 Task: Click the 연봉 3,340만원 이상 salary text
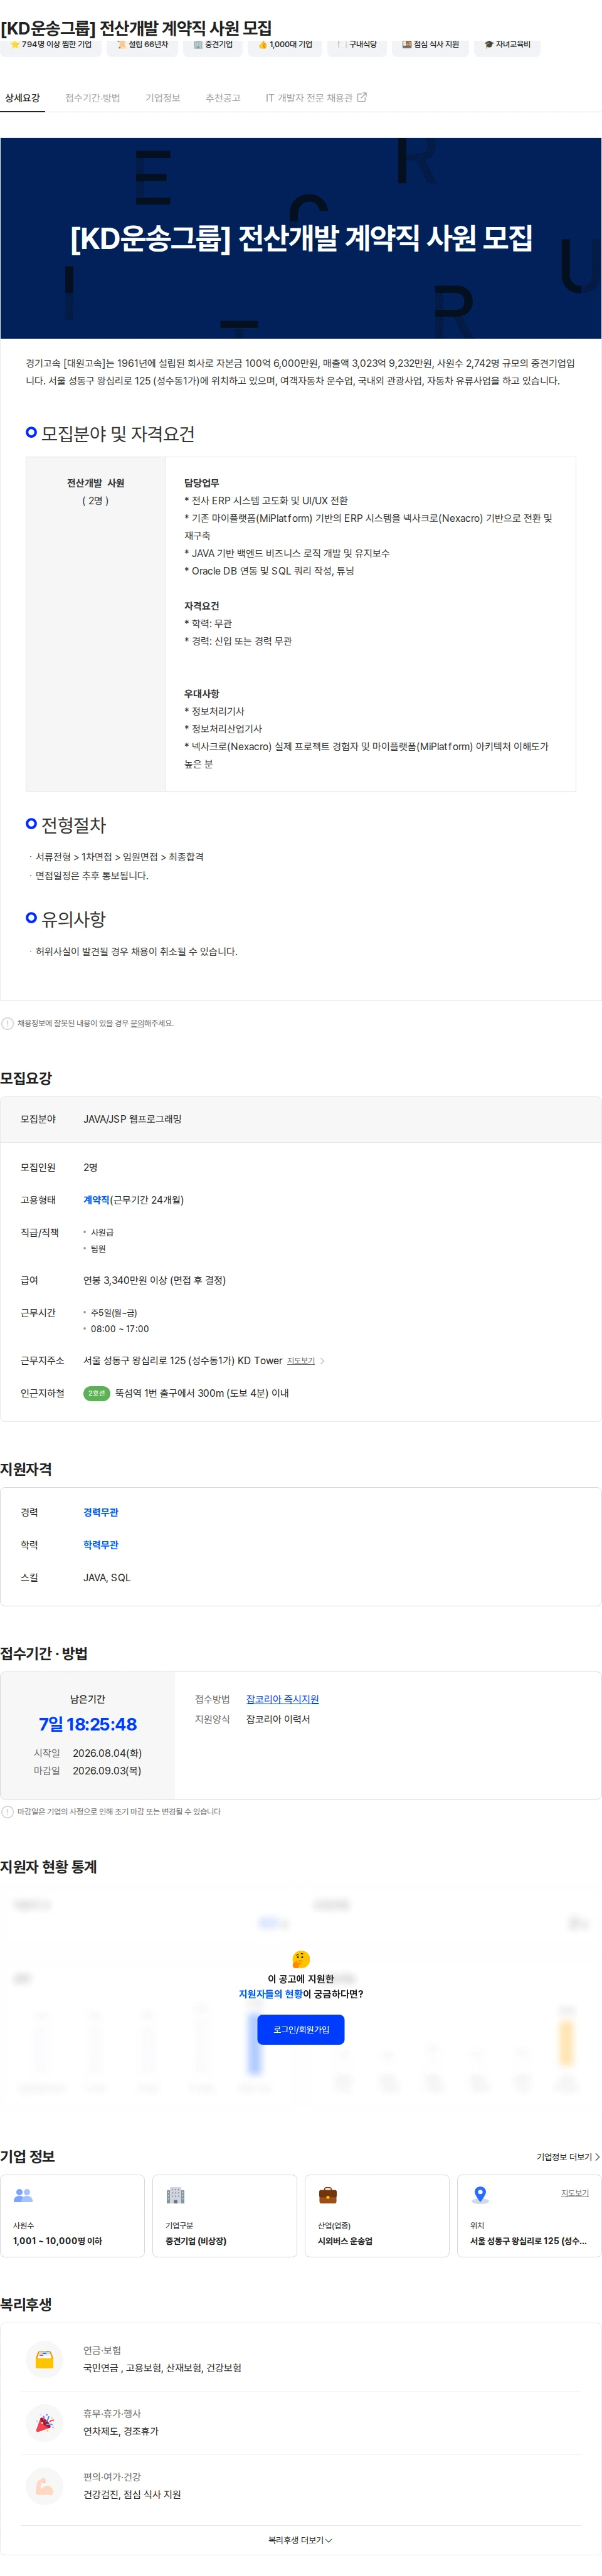(x=154, y=1280)
